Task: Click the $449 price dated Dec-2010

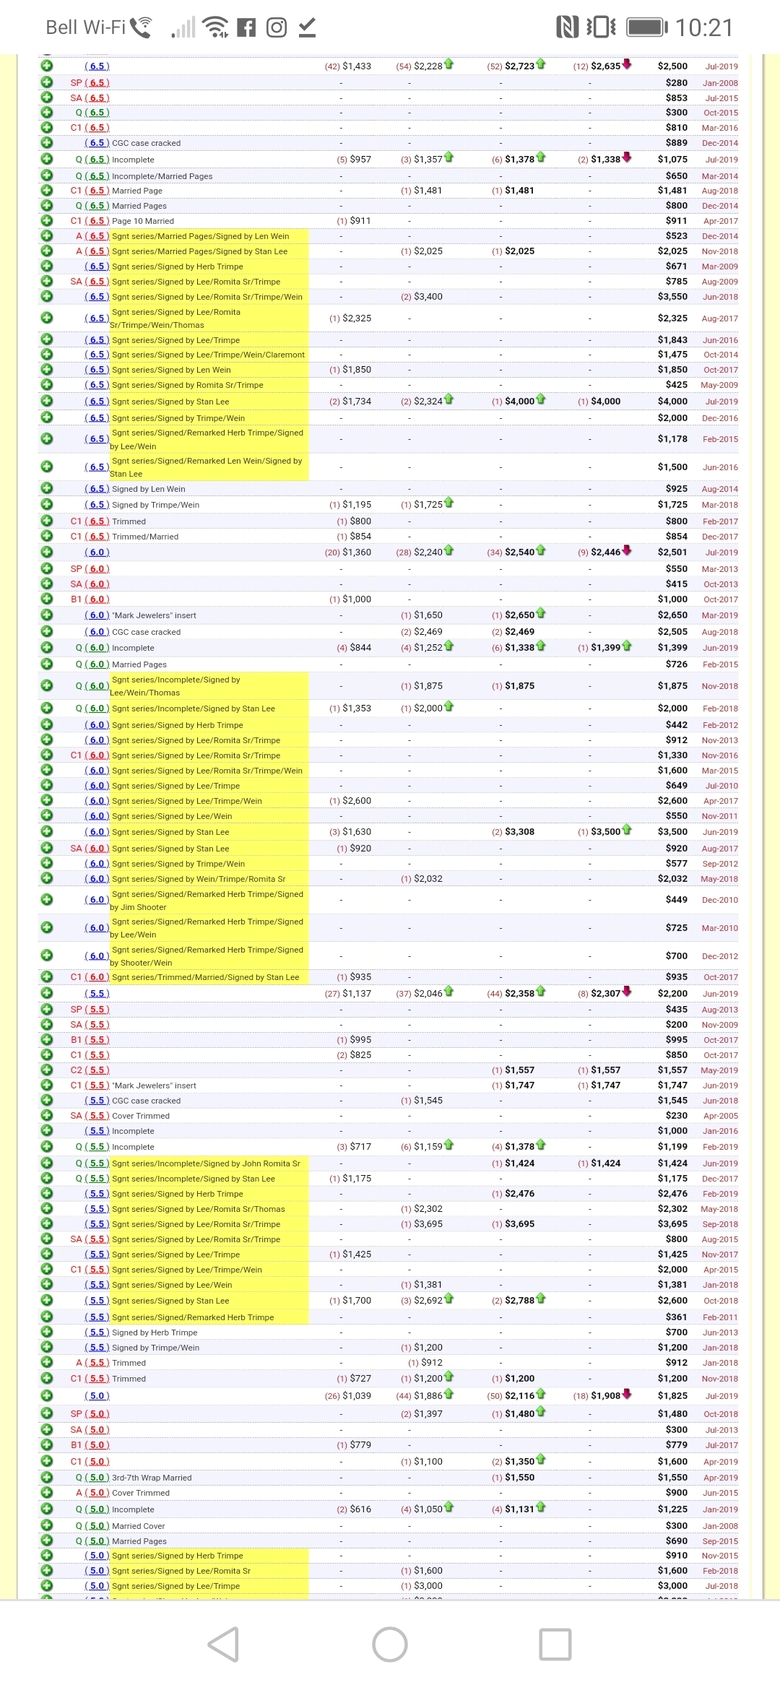Action: (x=677, y=899)
